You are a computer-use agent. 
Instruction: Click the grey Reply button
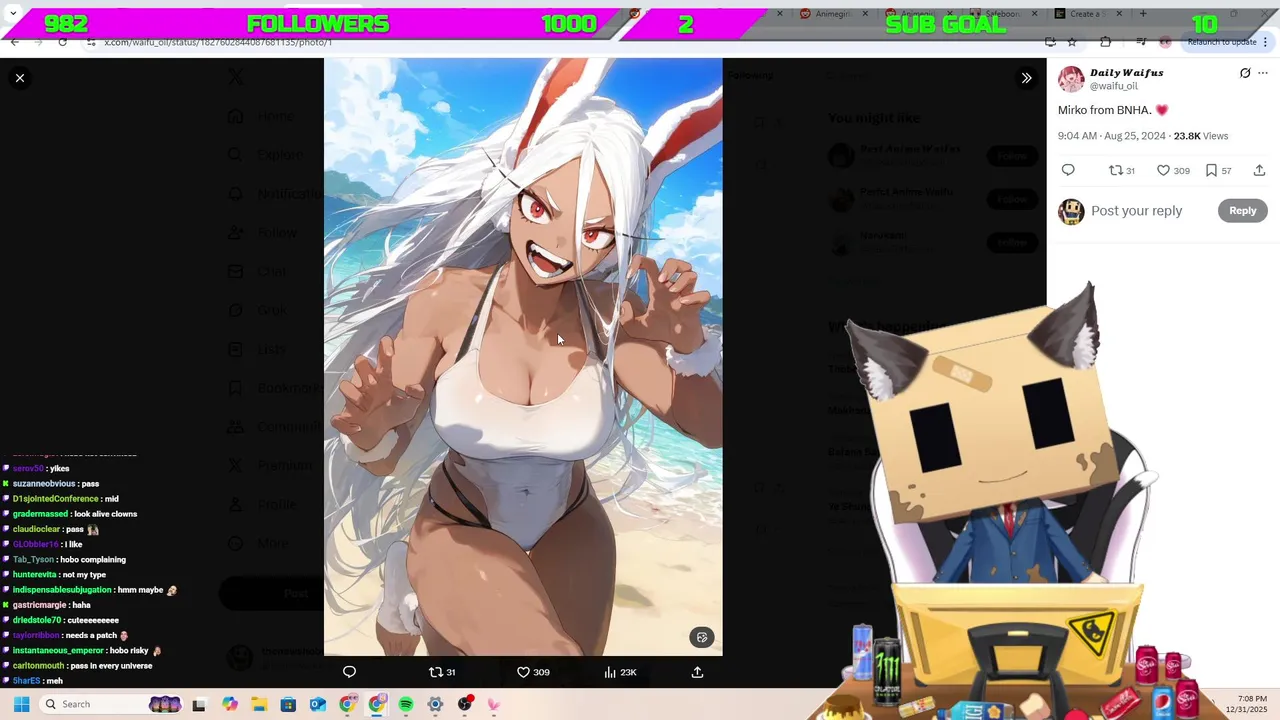click(x=1242, y=211)
